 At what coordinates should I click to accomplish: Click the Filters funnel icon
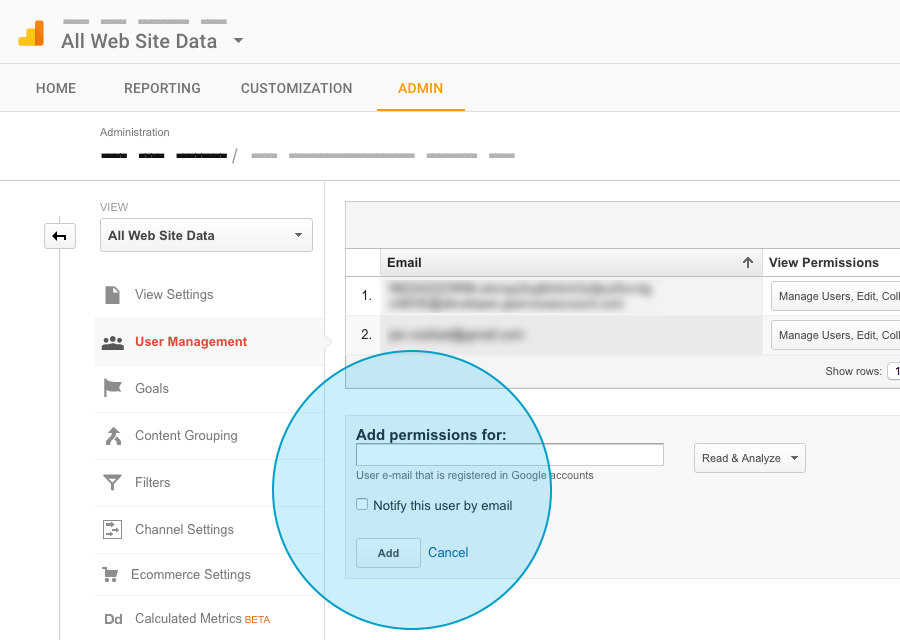click(x=112, y=483)
